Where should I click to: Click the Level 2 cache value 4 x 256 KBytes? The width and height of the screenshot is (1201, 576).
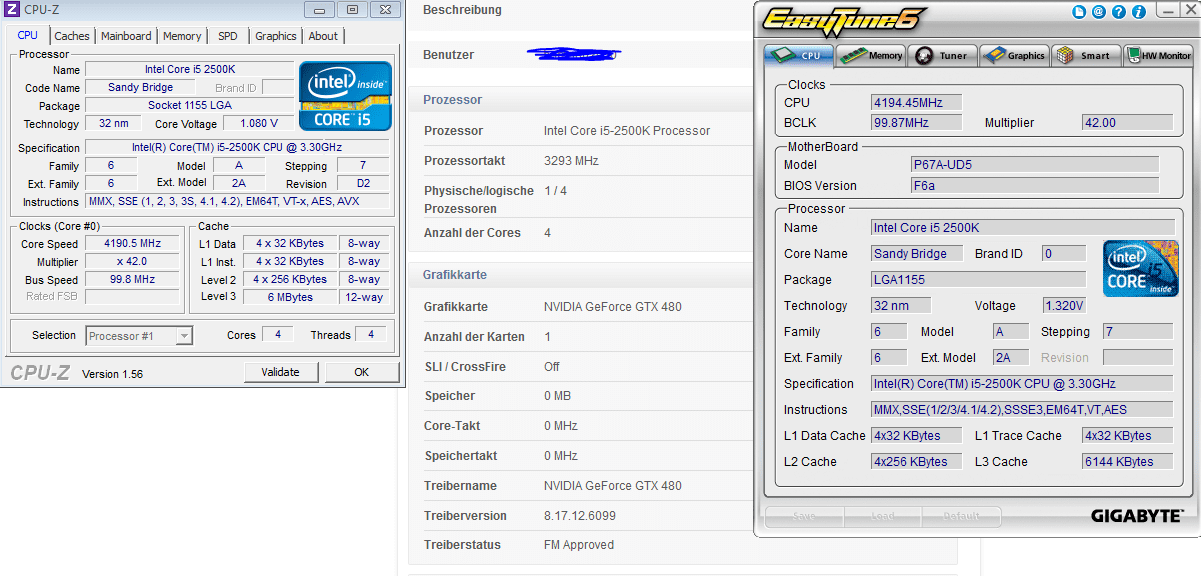pos(290,280)
